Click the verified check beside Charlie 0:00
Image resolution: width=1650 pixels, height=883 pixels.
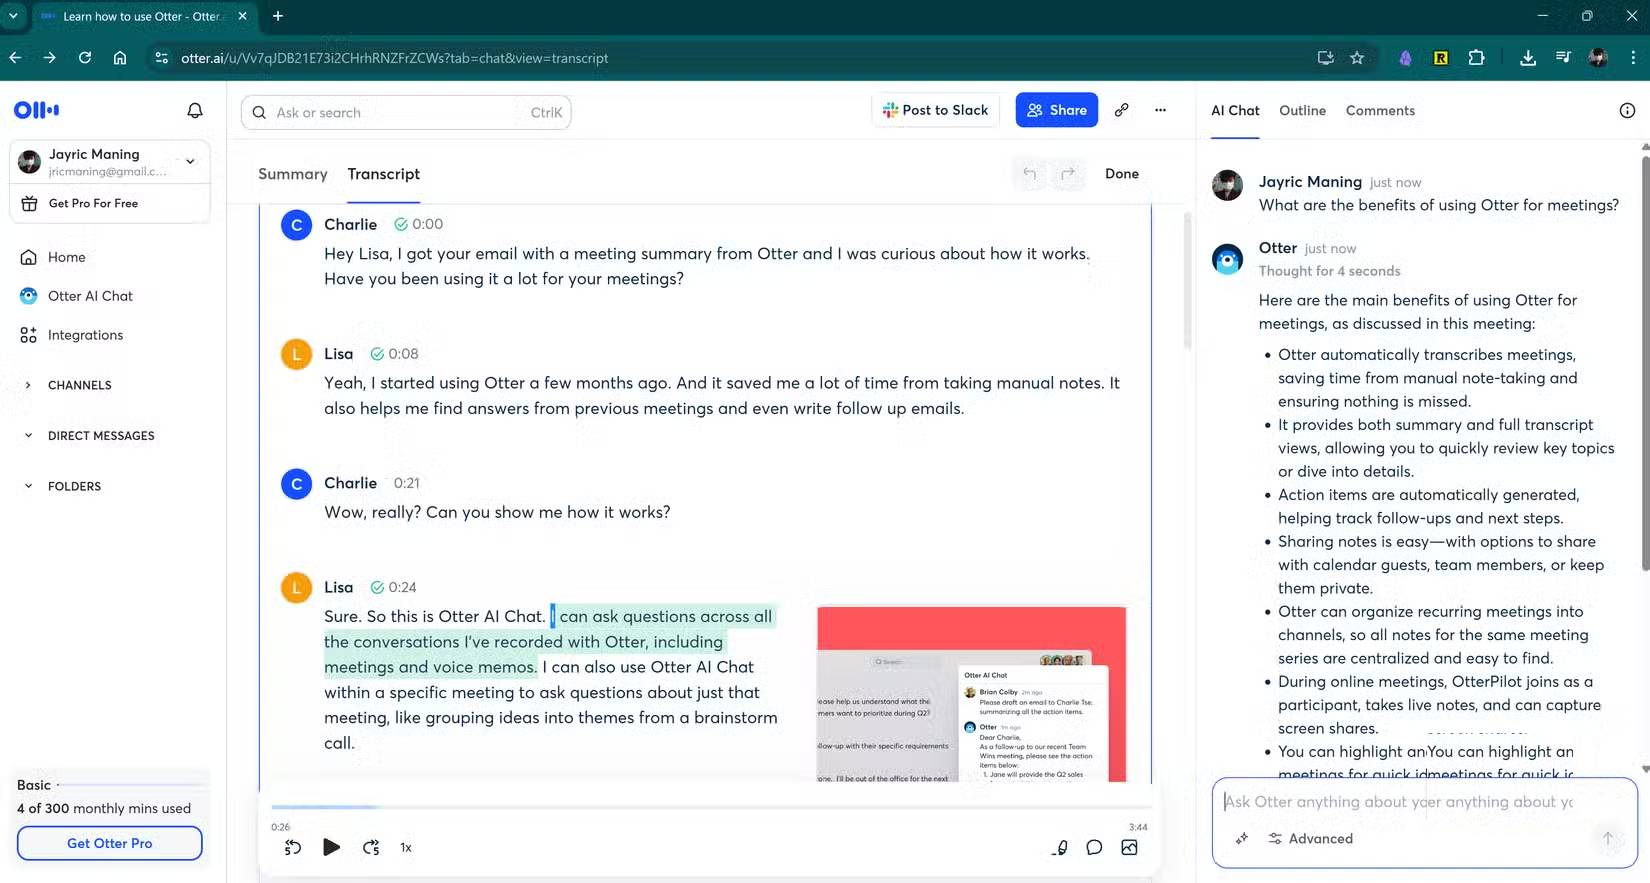click(x=400, y=224)
